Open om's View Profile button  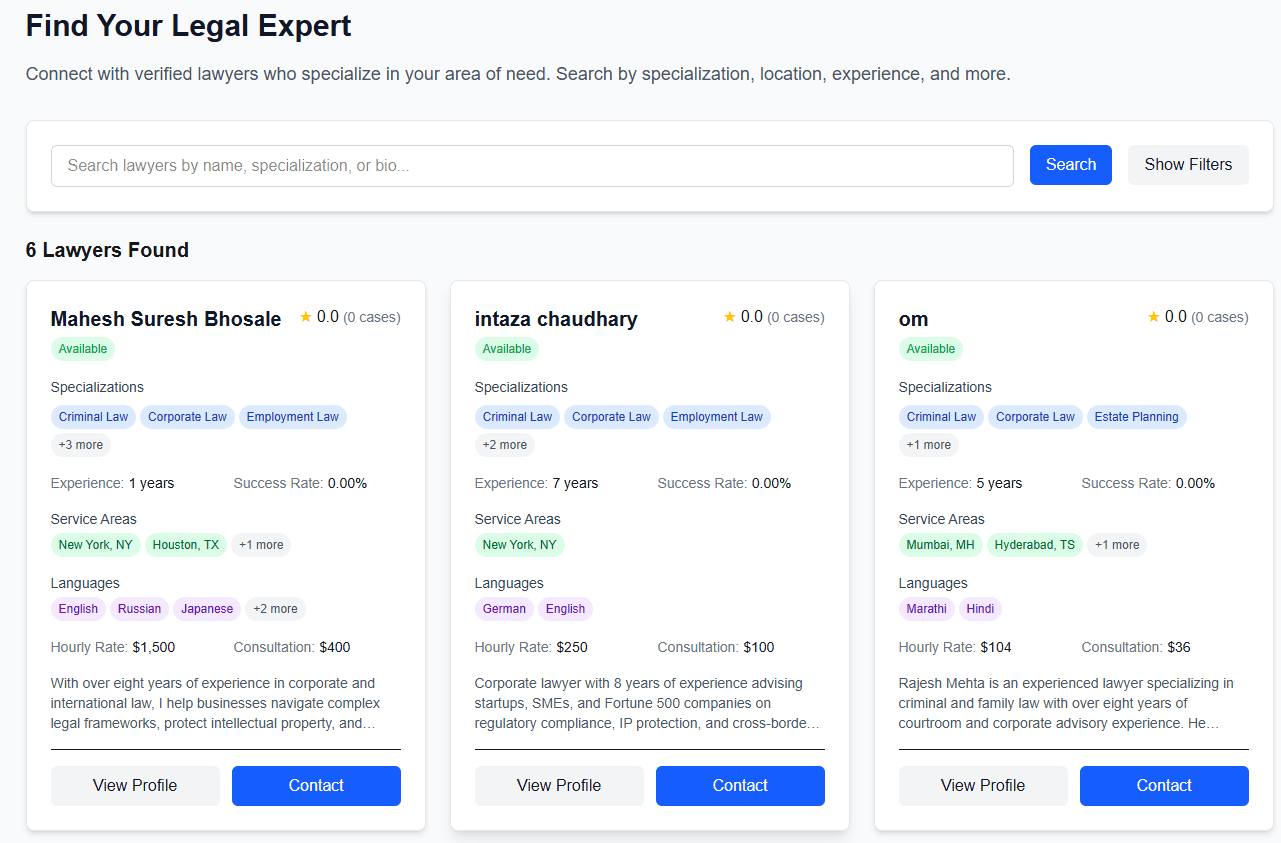tap(983, 786)
